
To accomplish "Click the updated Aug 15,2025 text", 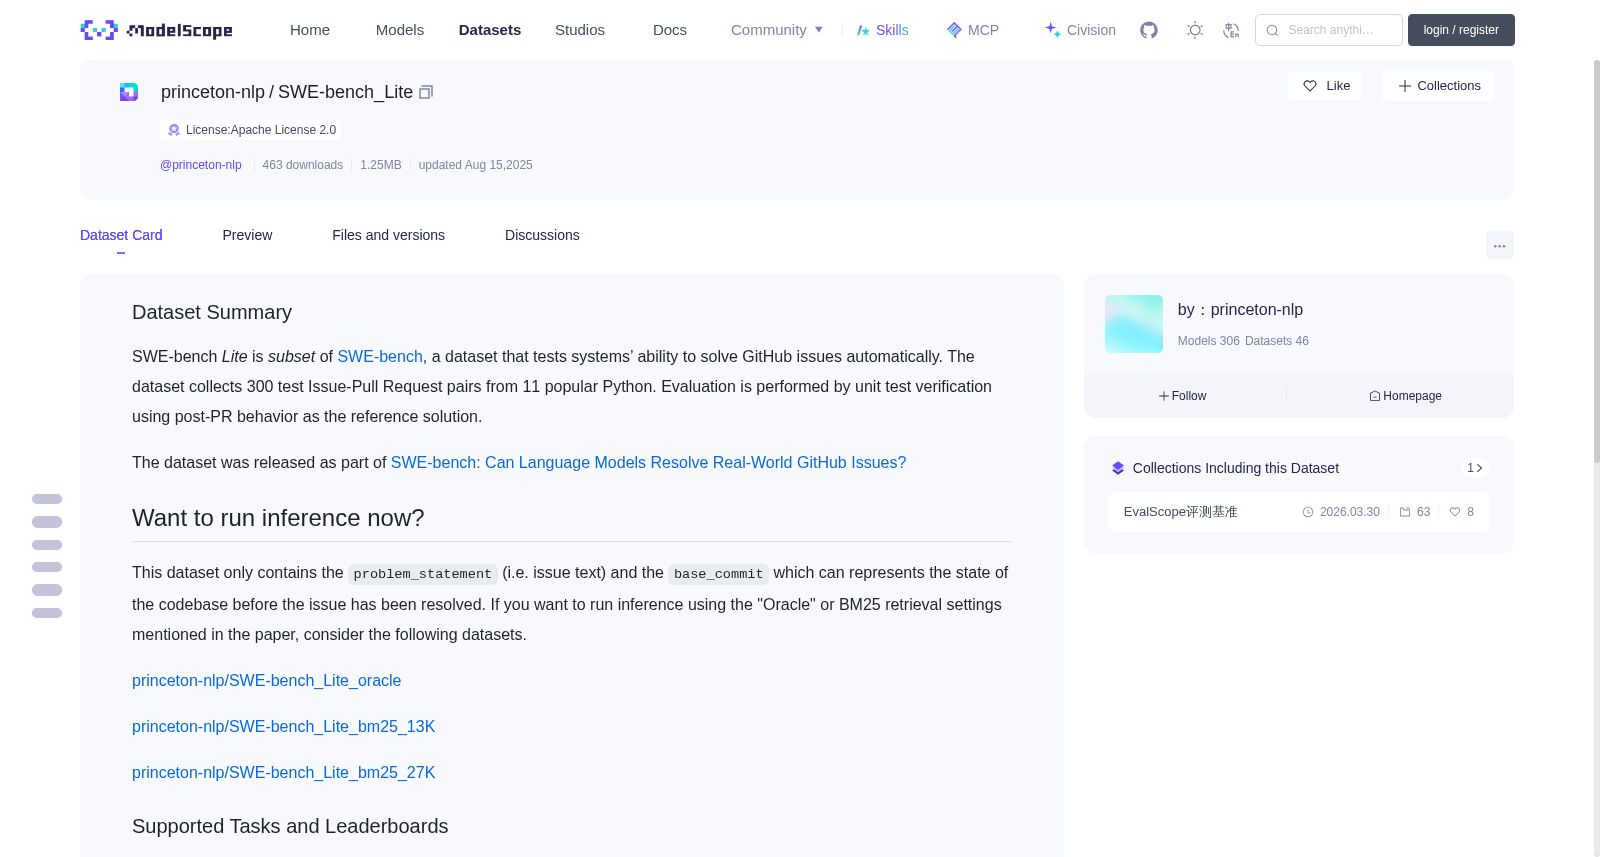I will 475,165.
